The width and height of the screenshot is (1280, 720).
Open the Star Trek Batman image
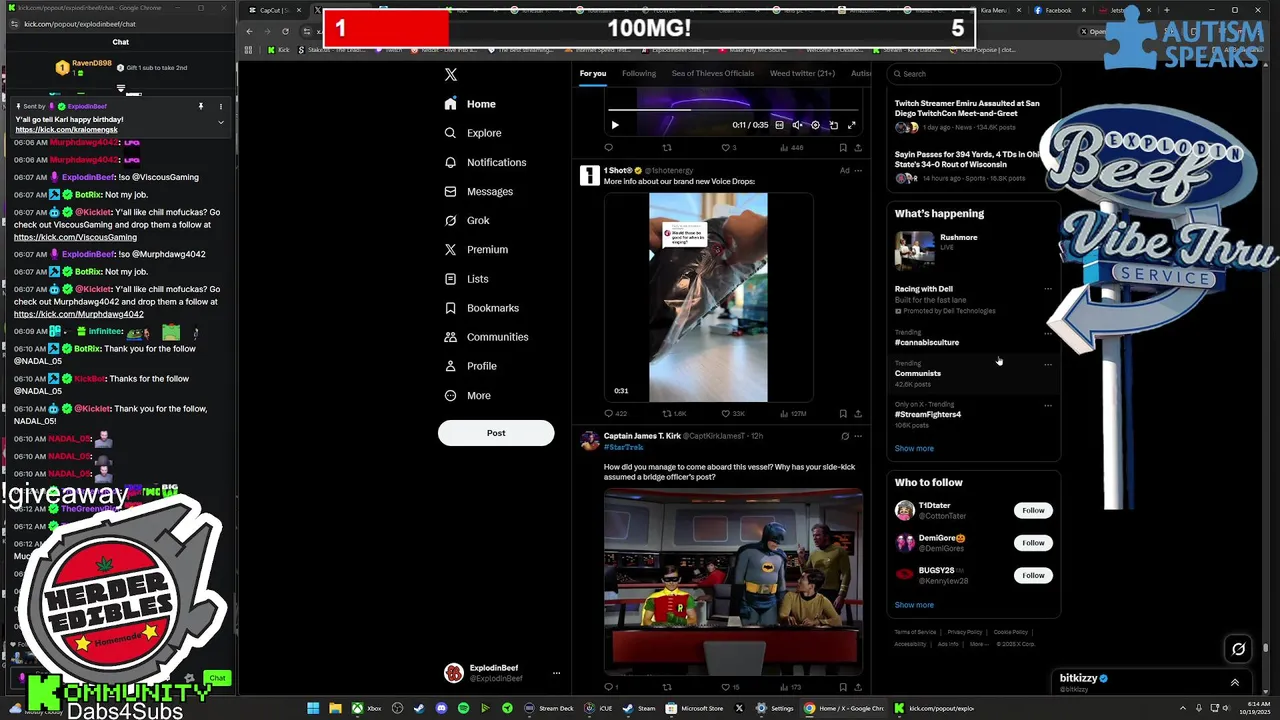pos(733,581)
